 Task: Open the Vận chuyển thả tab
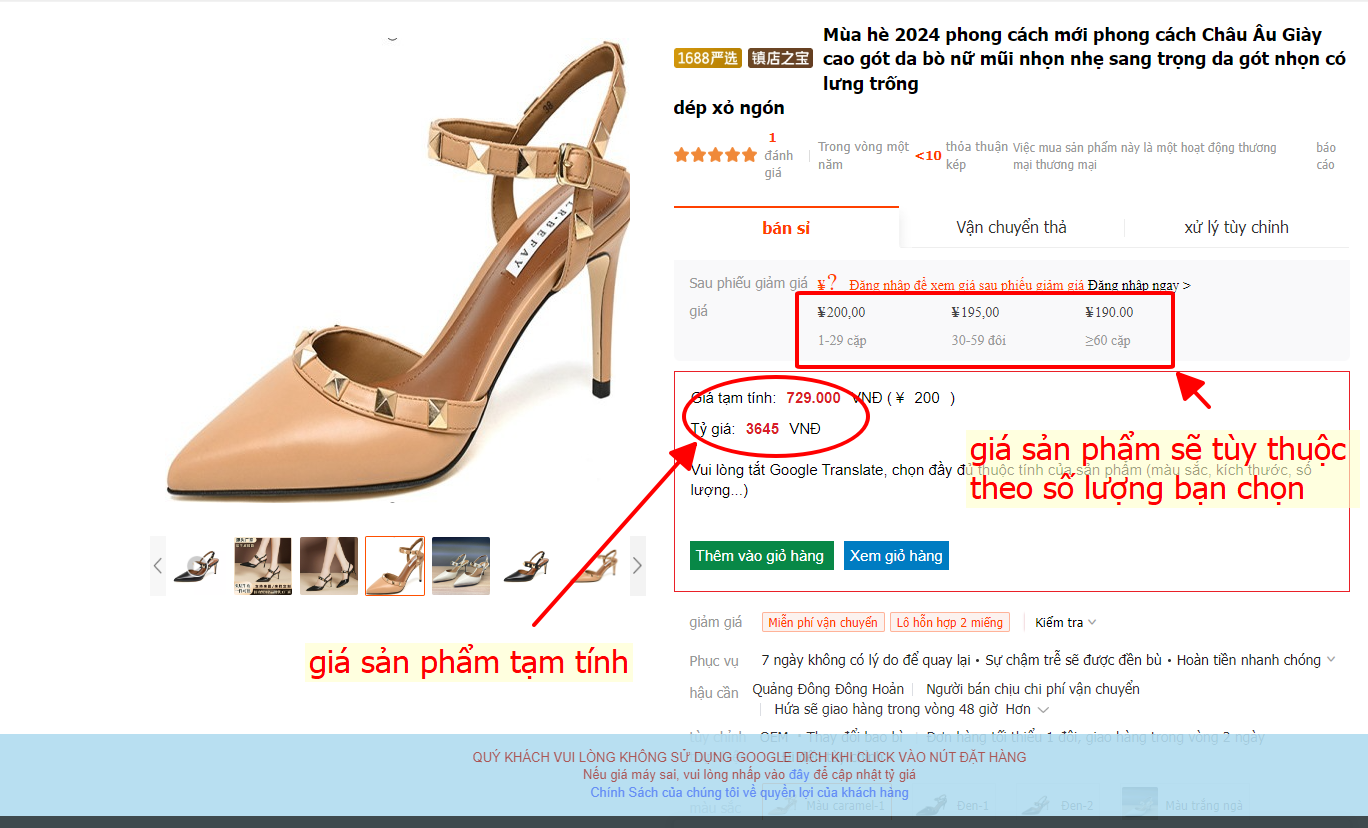[x=1011, y=227]
